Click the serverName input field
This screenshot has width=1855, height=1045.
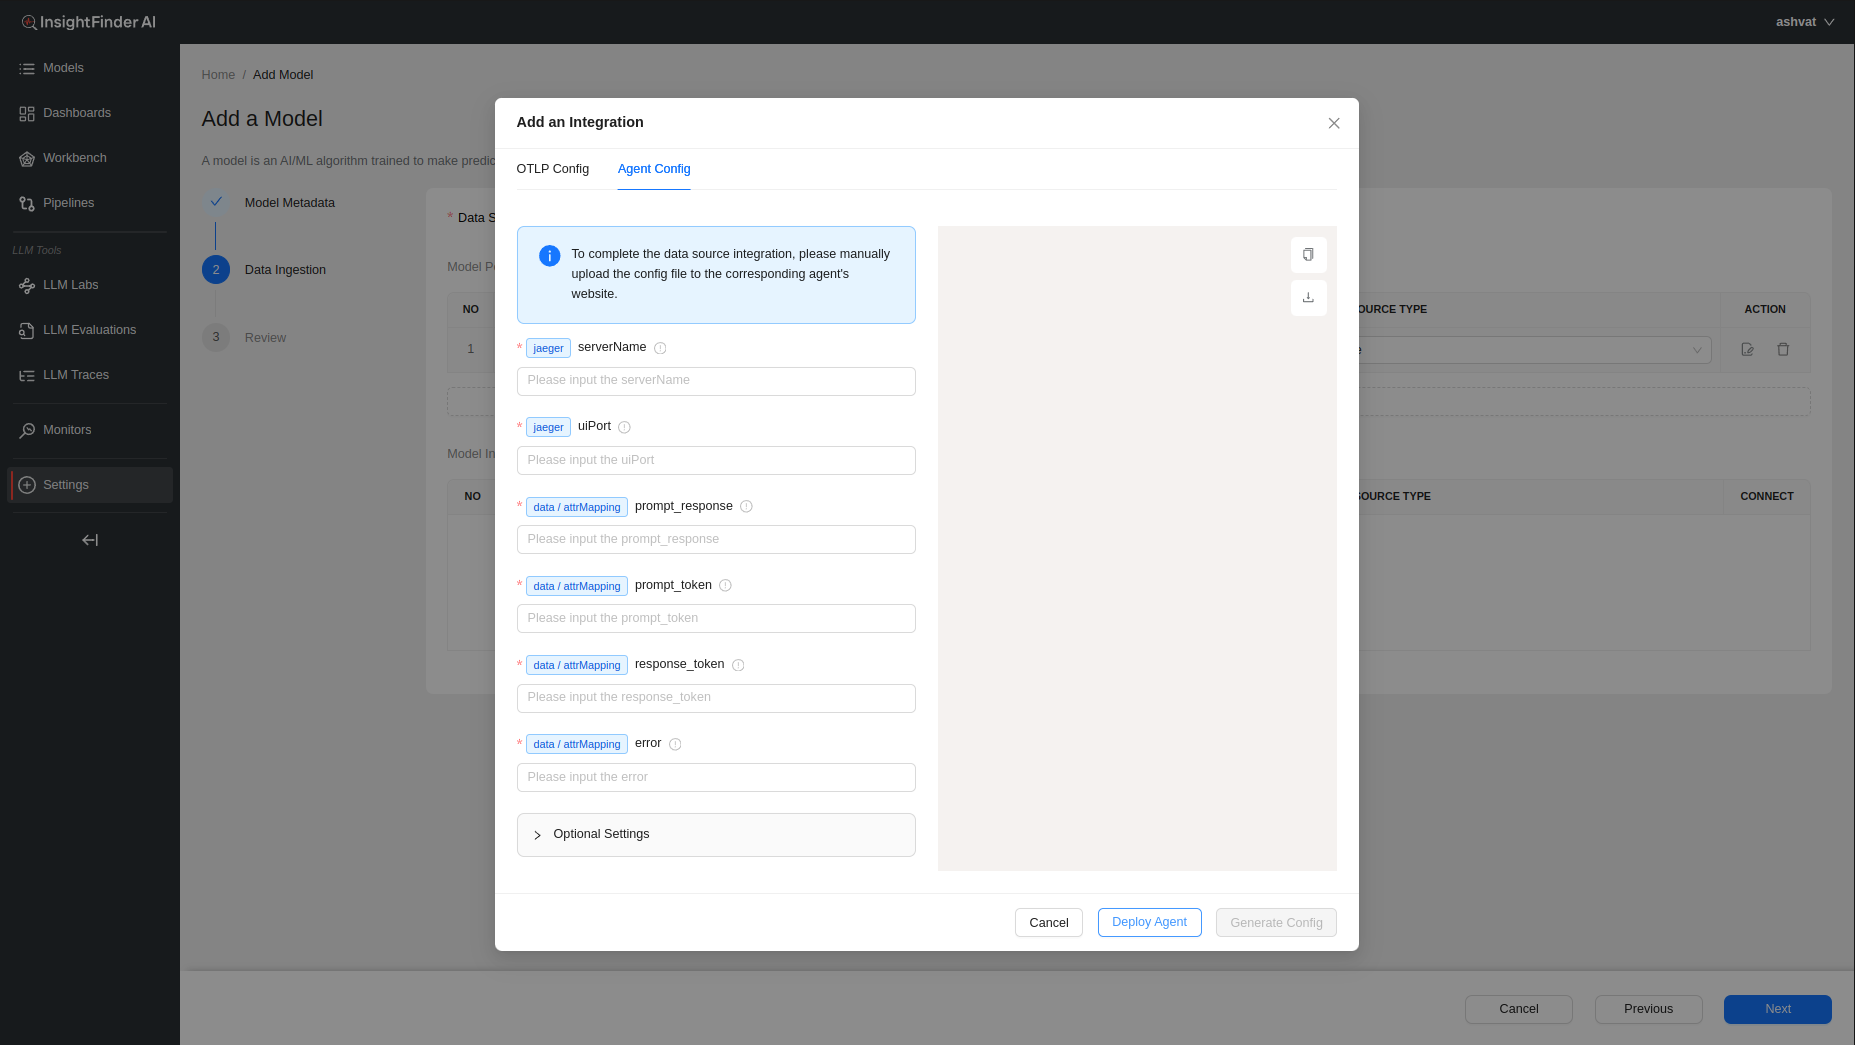pos(715,381)
